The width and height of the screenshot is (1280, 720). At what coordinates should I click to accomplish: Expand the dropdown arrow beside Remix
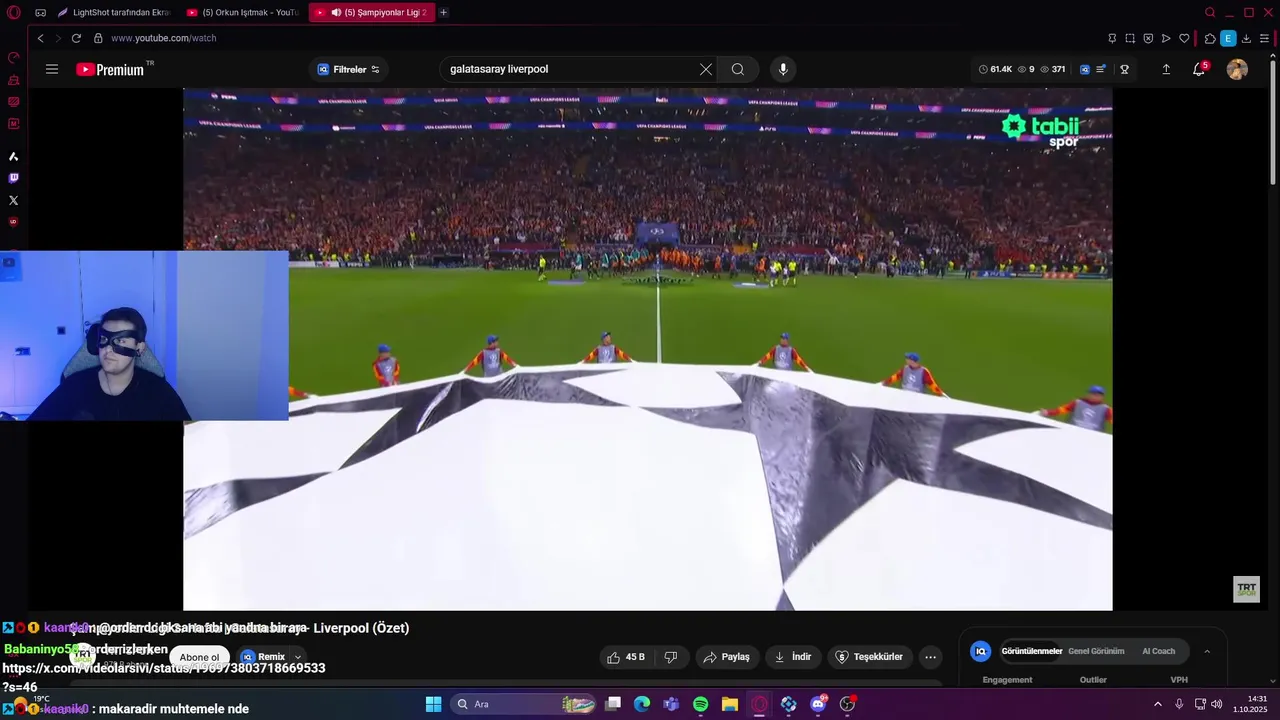[297, 657]
